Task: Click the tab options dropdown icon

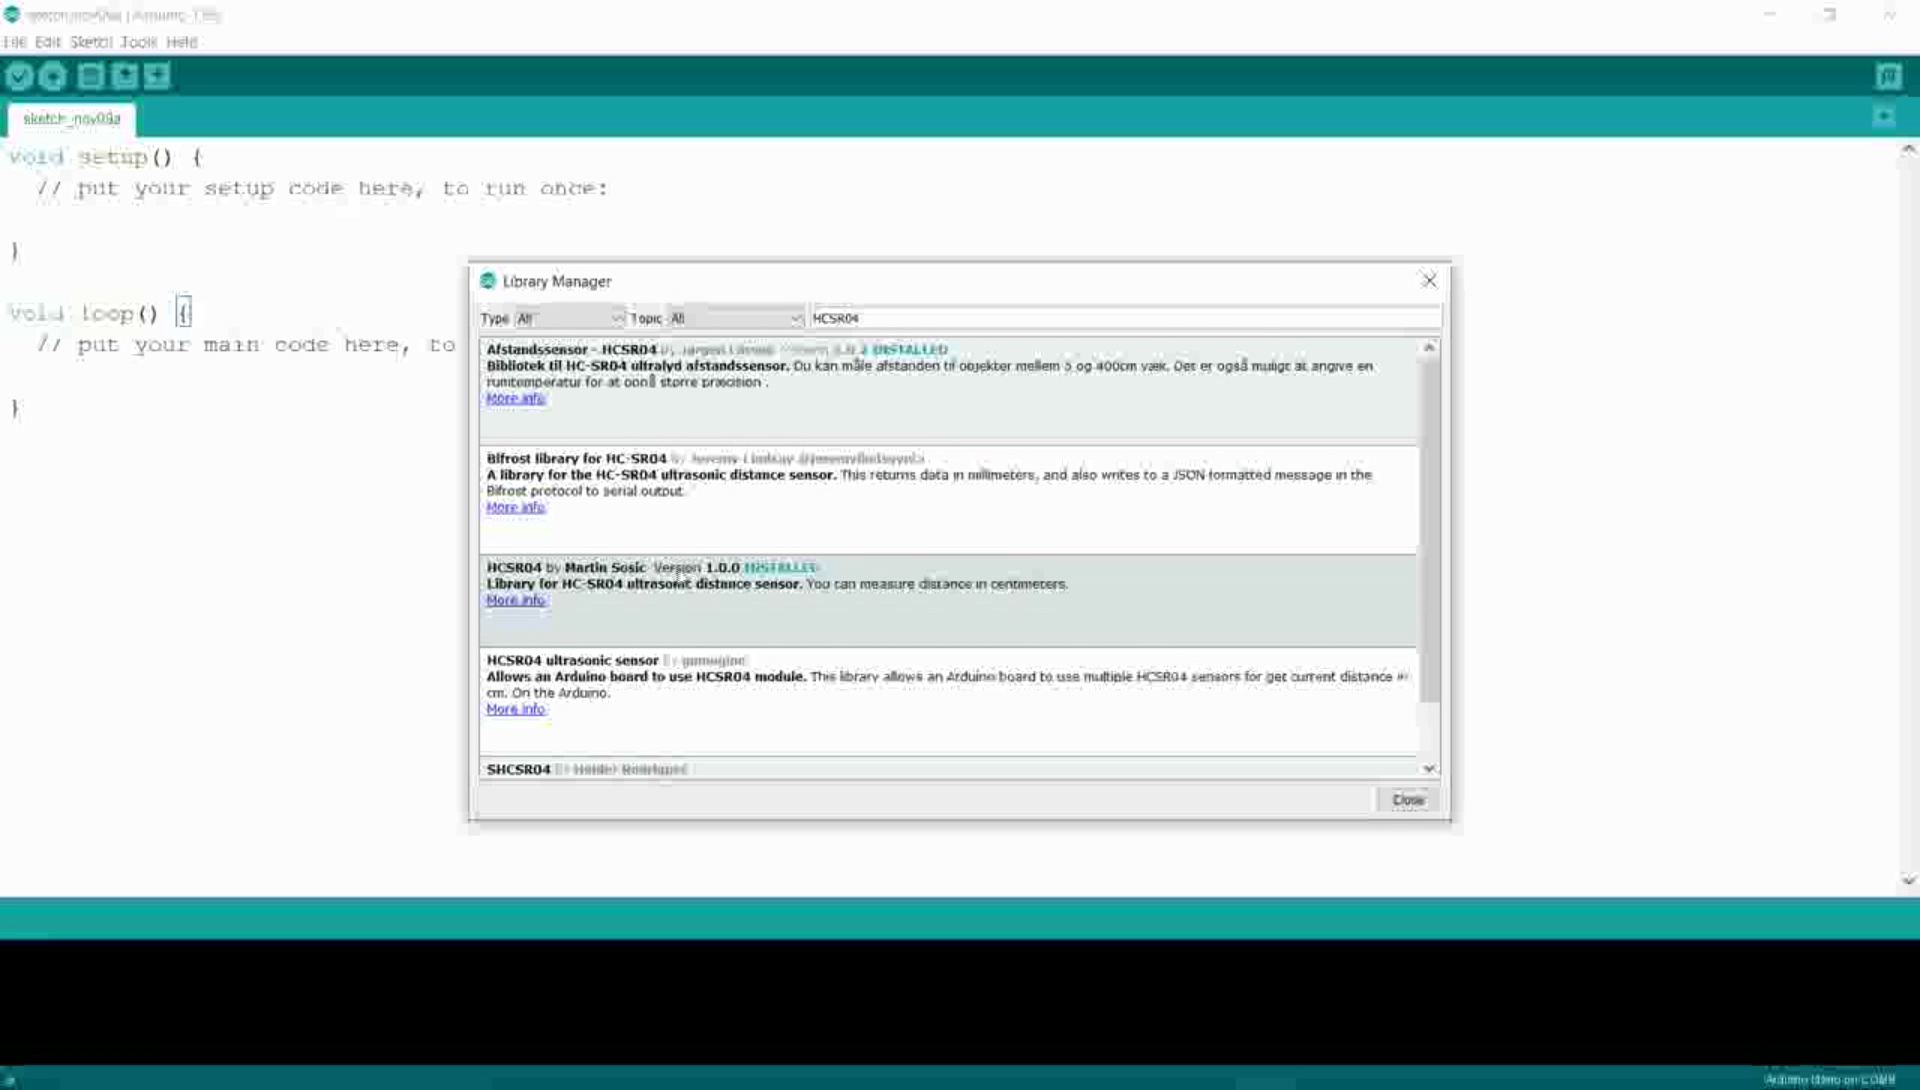Action: click(x=1884, y=117)
